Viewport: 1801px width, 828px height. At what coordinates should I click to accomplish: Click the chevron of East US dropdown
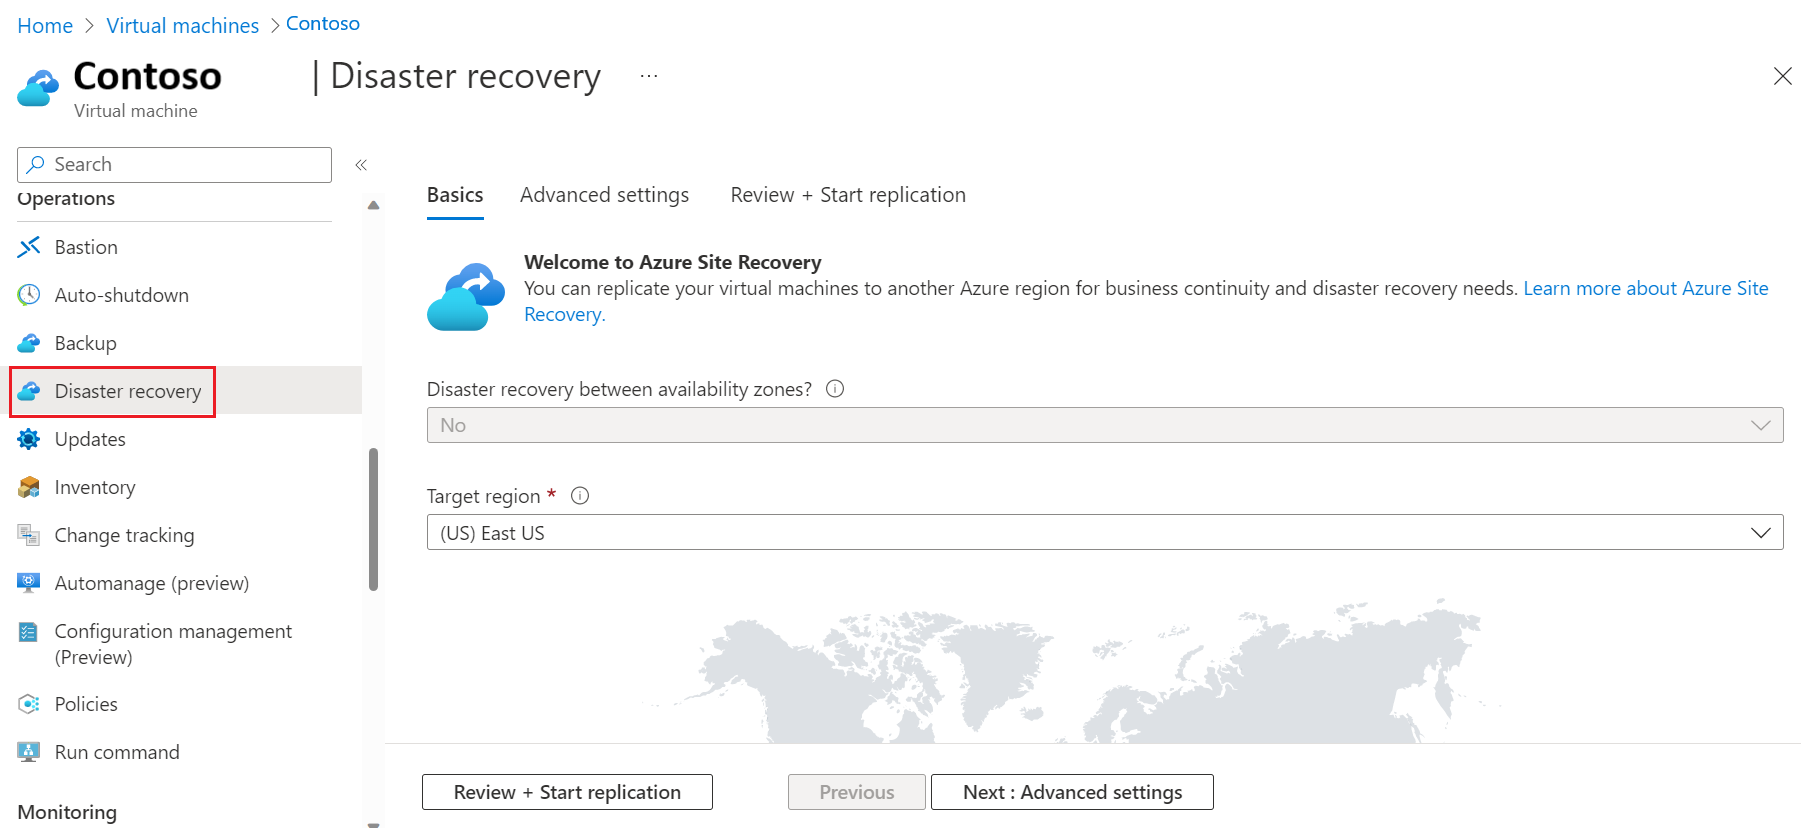point(1761,533)
